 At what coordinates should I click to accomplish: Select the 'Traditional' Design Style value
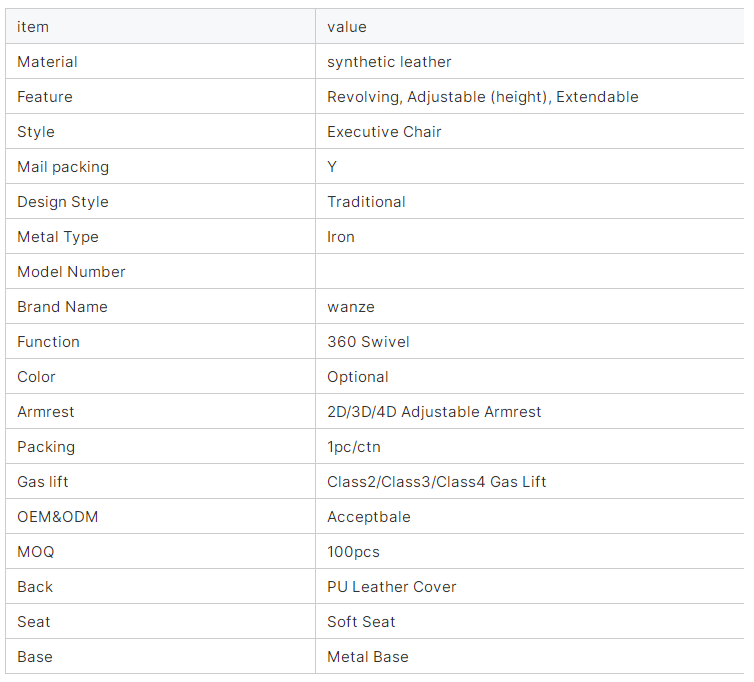tap(366, 202)
